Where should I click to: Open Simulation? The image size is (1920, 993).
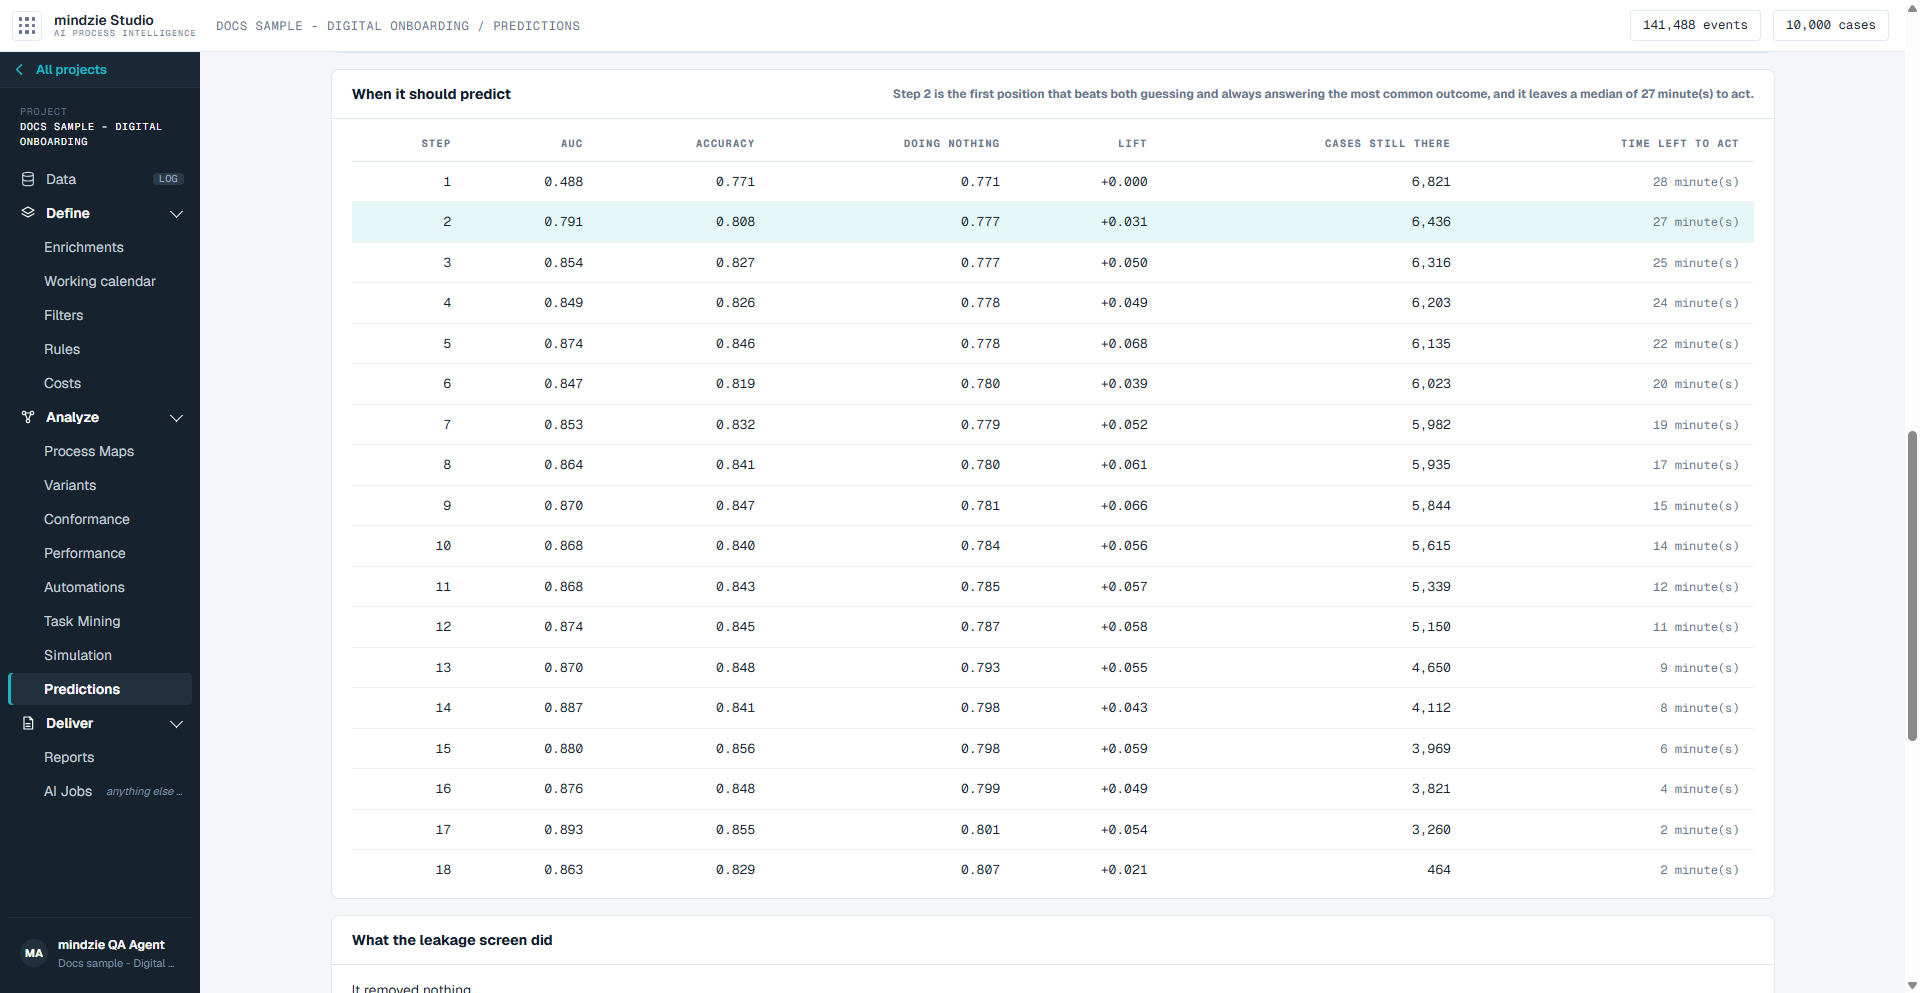pos(78,655)
